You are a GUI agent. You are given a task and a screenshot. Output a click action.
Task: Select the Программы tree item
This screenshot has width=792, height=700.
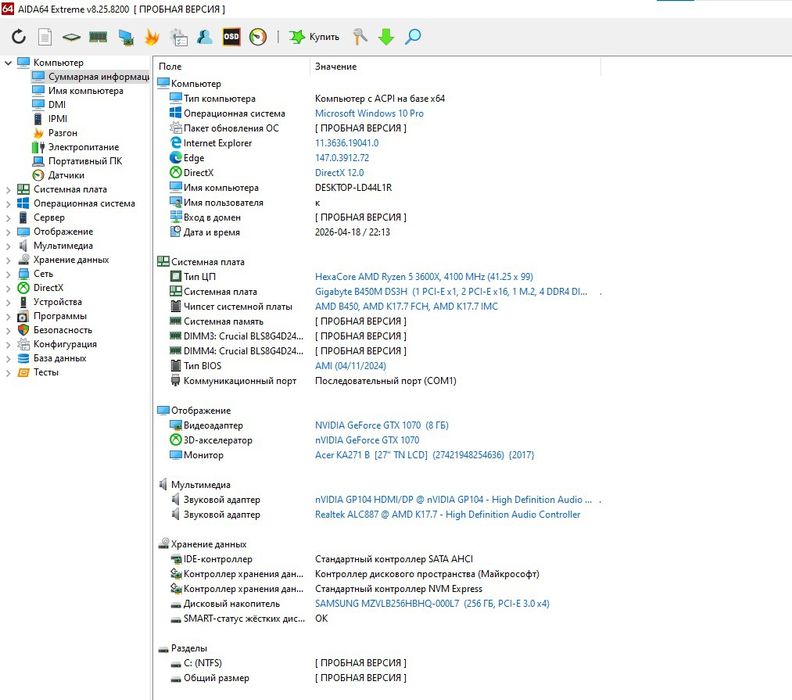[52, 316]
